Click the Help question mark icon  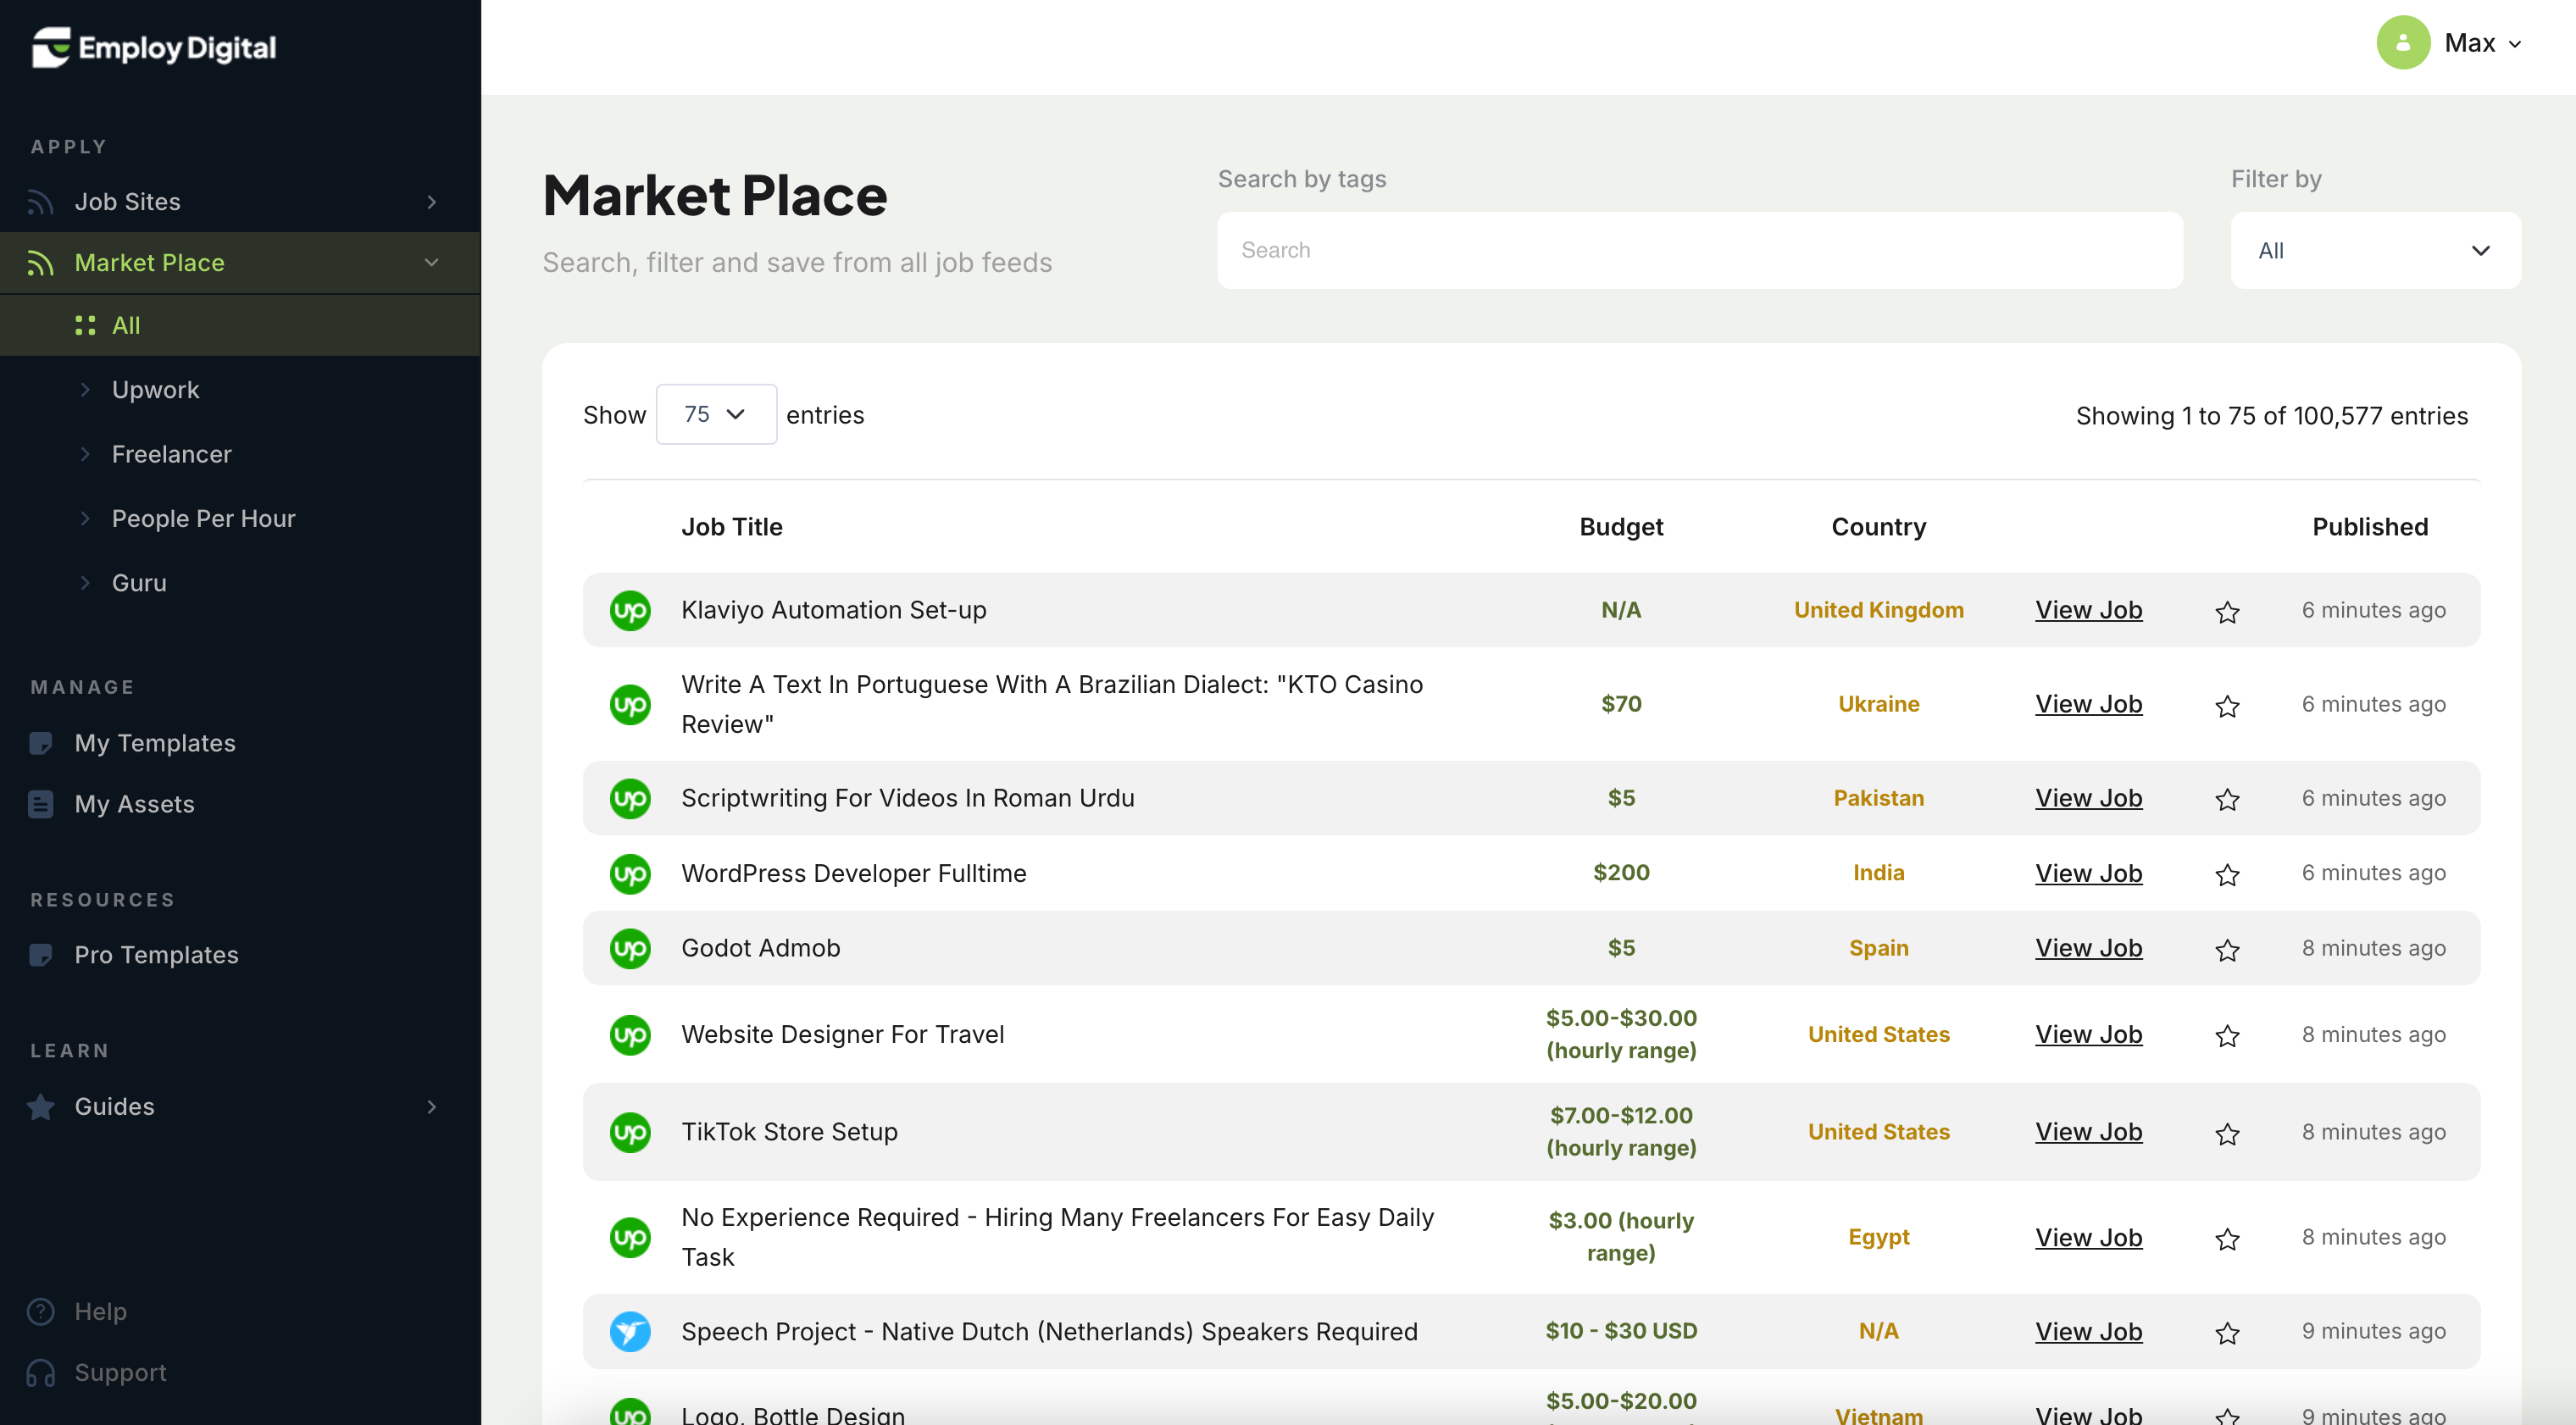40,1311
